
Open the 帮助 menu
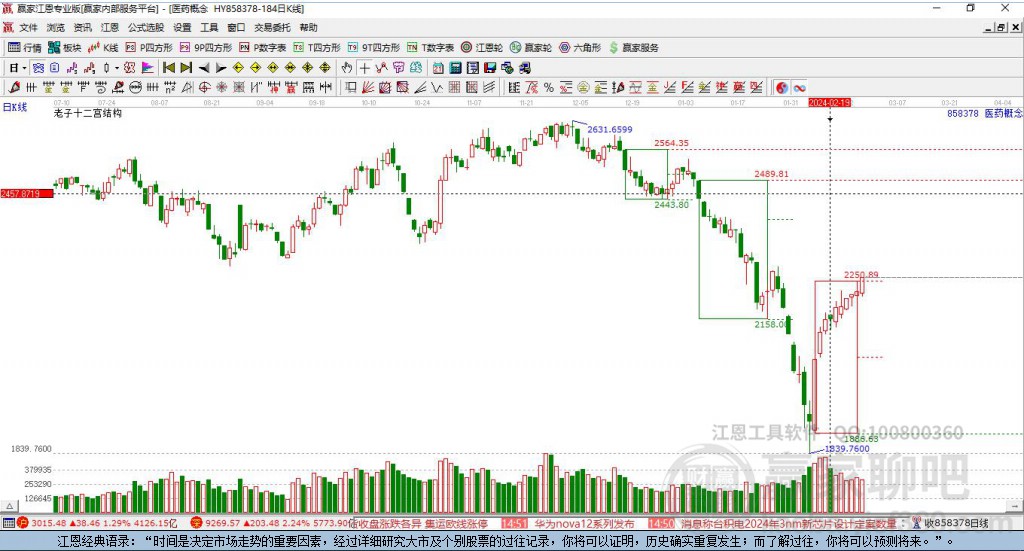[308, 27]
